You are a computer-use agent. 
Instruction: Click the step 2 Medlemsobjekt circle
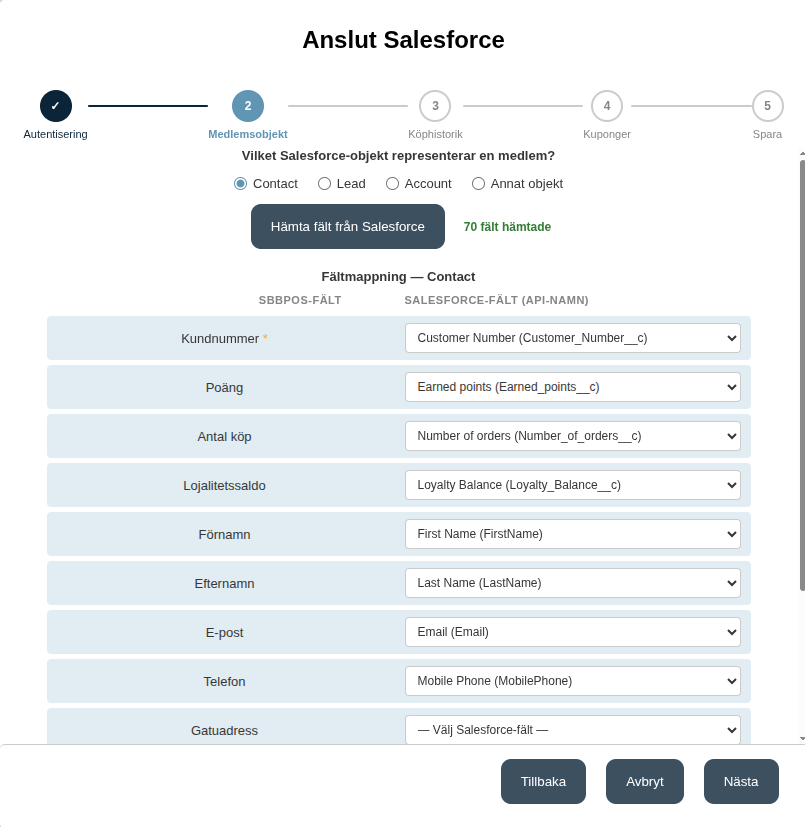(x=248, y=106)
